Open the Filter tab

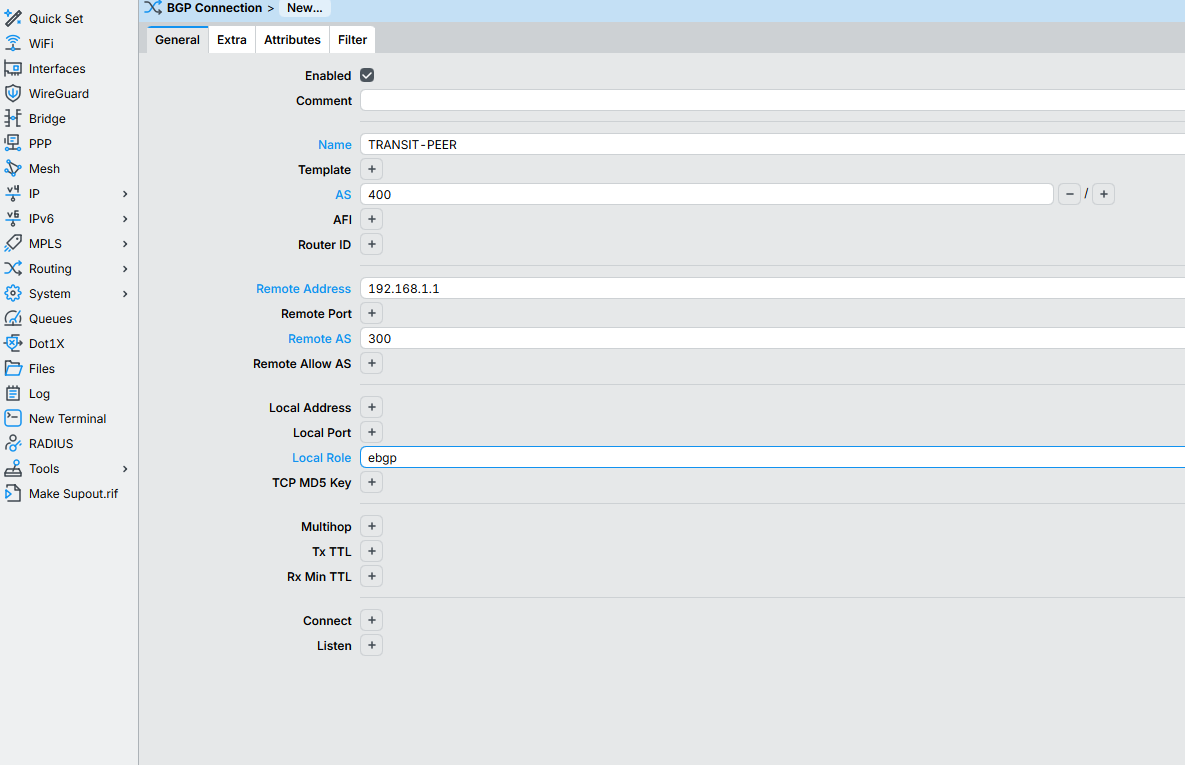pos(352,39)
